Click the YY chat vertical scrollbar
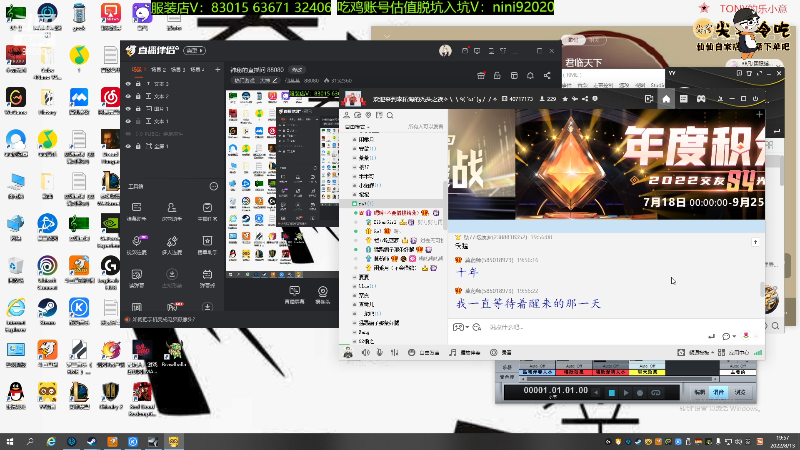Screen dimensions: 800x450 pos(762,289)
